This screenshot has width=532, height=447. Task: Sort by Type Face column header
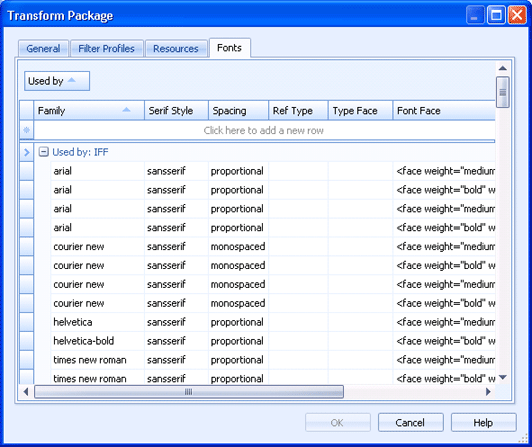pos(361,110)
